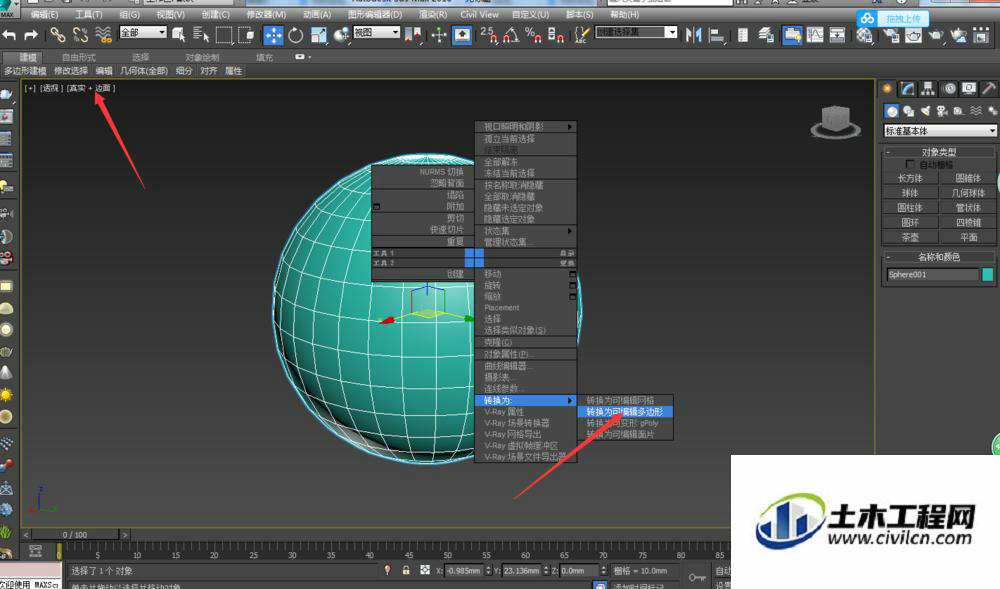Click Use Pivot Point Center icon

(413, 35)
